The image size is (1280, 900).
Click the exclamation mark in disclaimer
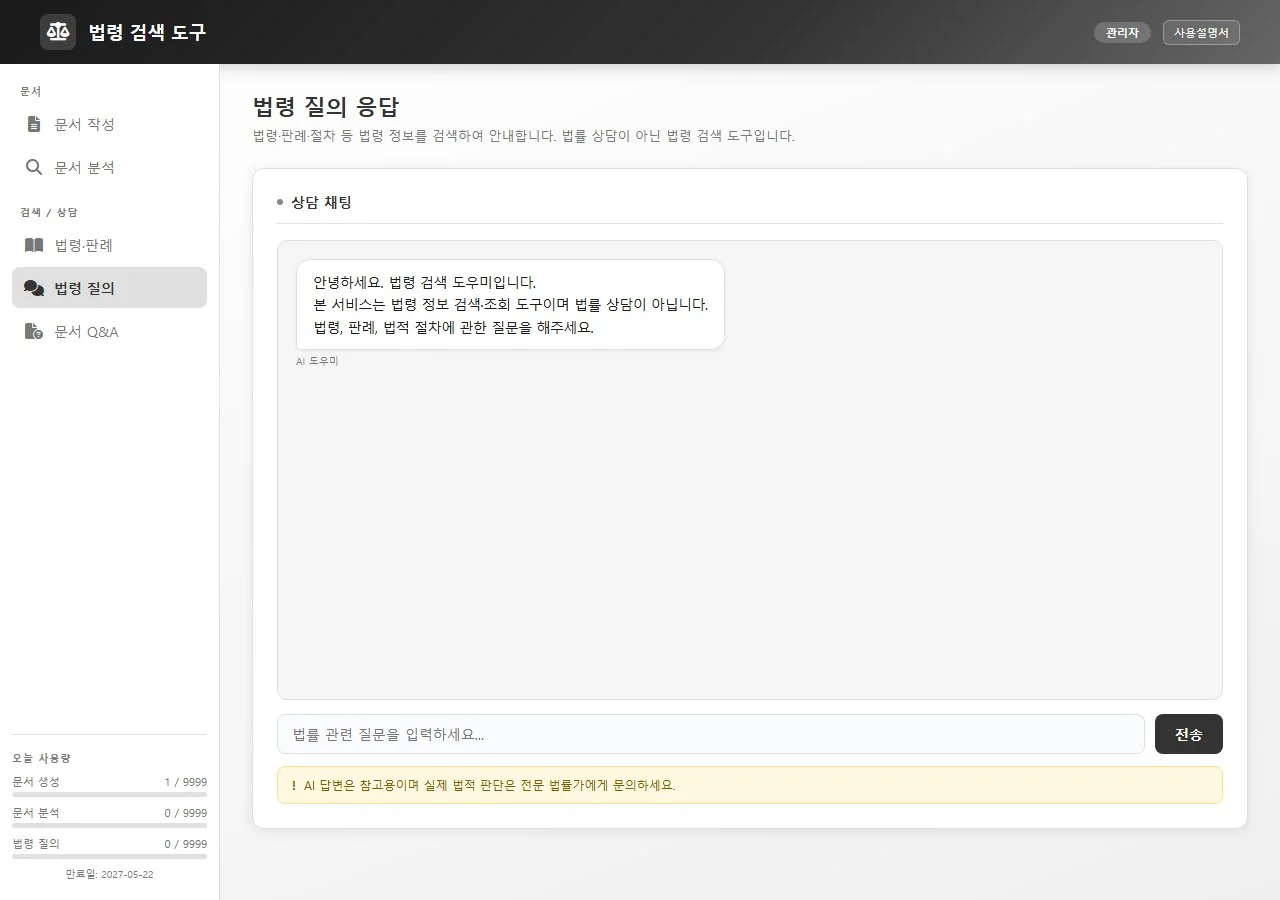[294, 785]
